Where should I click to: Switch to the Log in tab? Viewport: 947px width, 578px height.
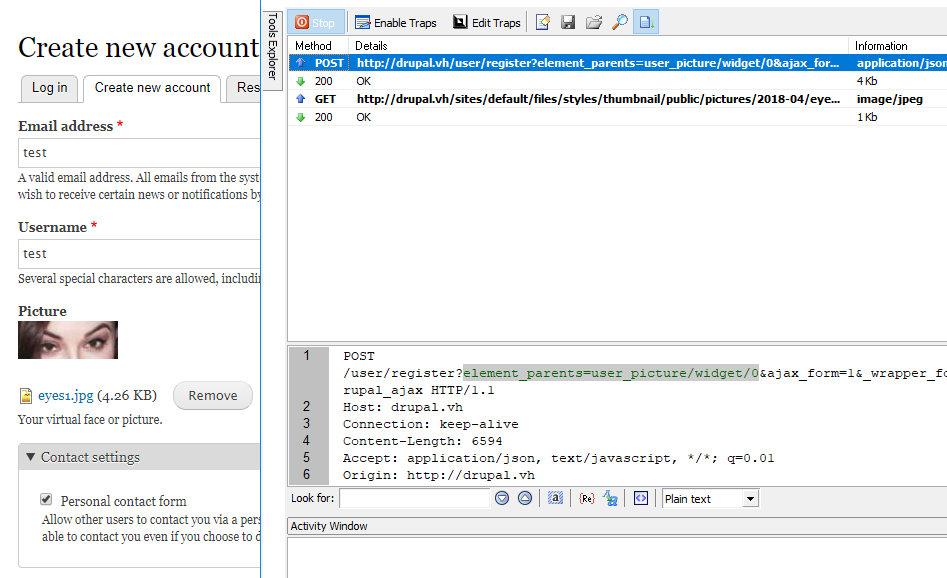tap(50, 88)
